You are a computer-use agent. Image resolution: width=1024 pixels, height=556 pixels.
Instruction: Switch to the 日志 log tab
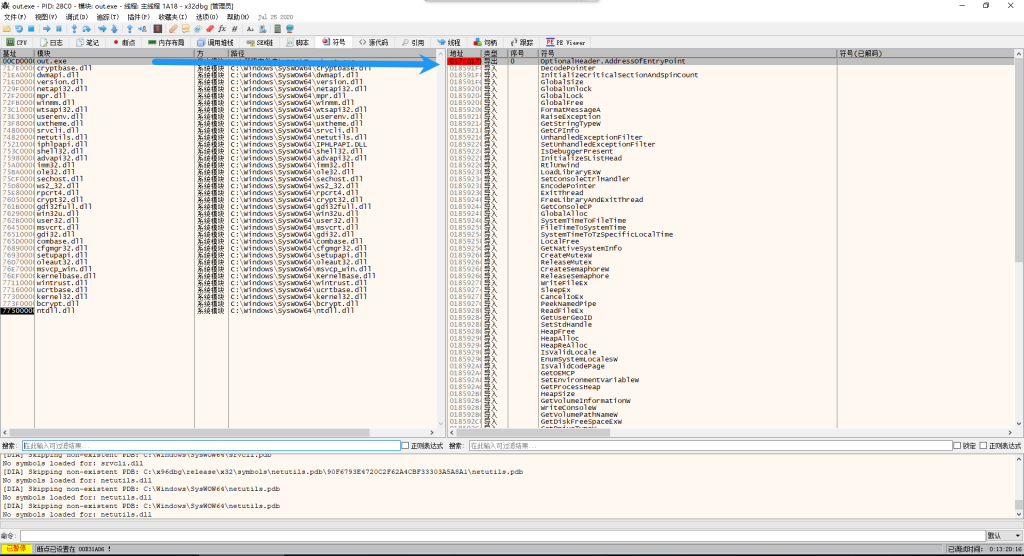tap(52, 42)
